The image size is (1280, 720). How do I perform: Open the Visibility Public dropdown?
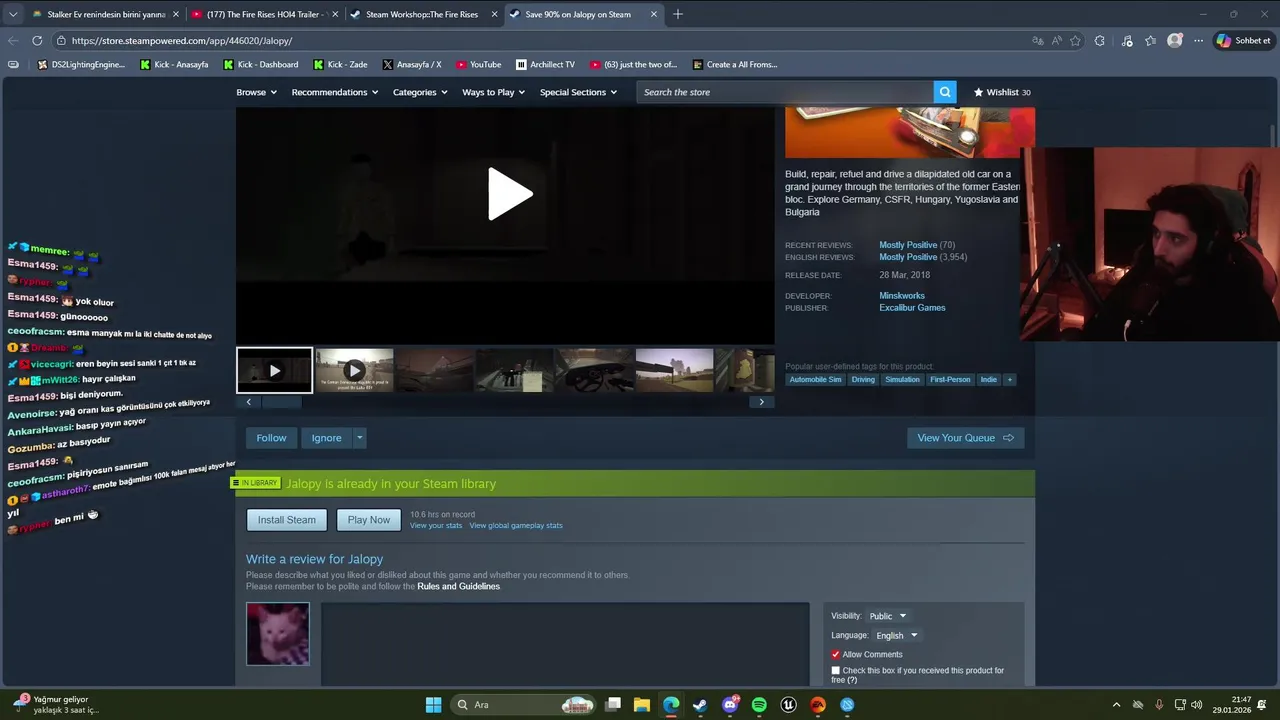click(x=887, y=616)
